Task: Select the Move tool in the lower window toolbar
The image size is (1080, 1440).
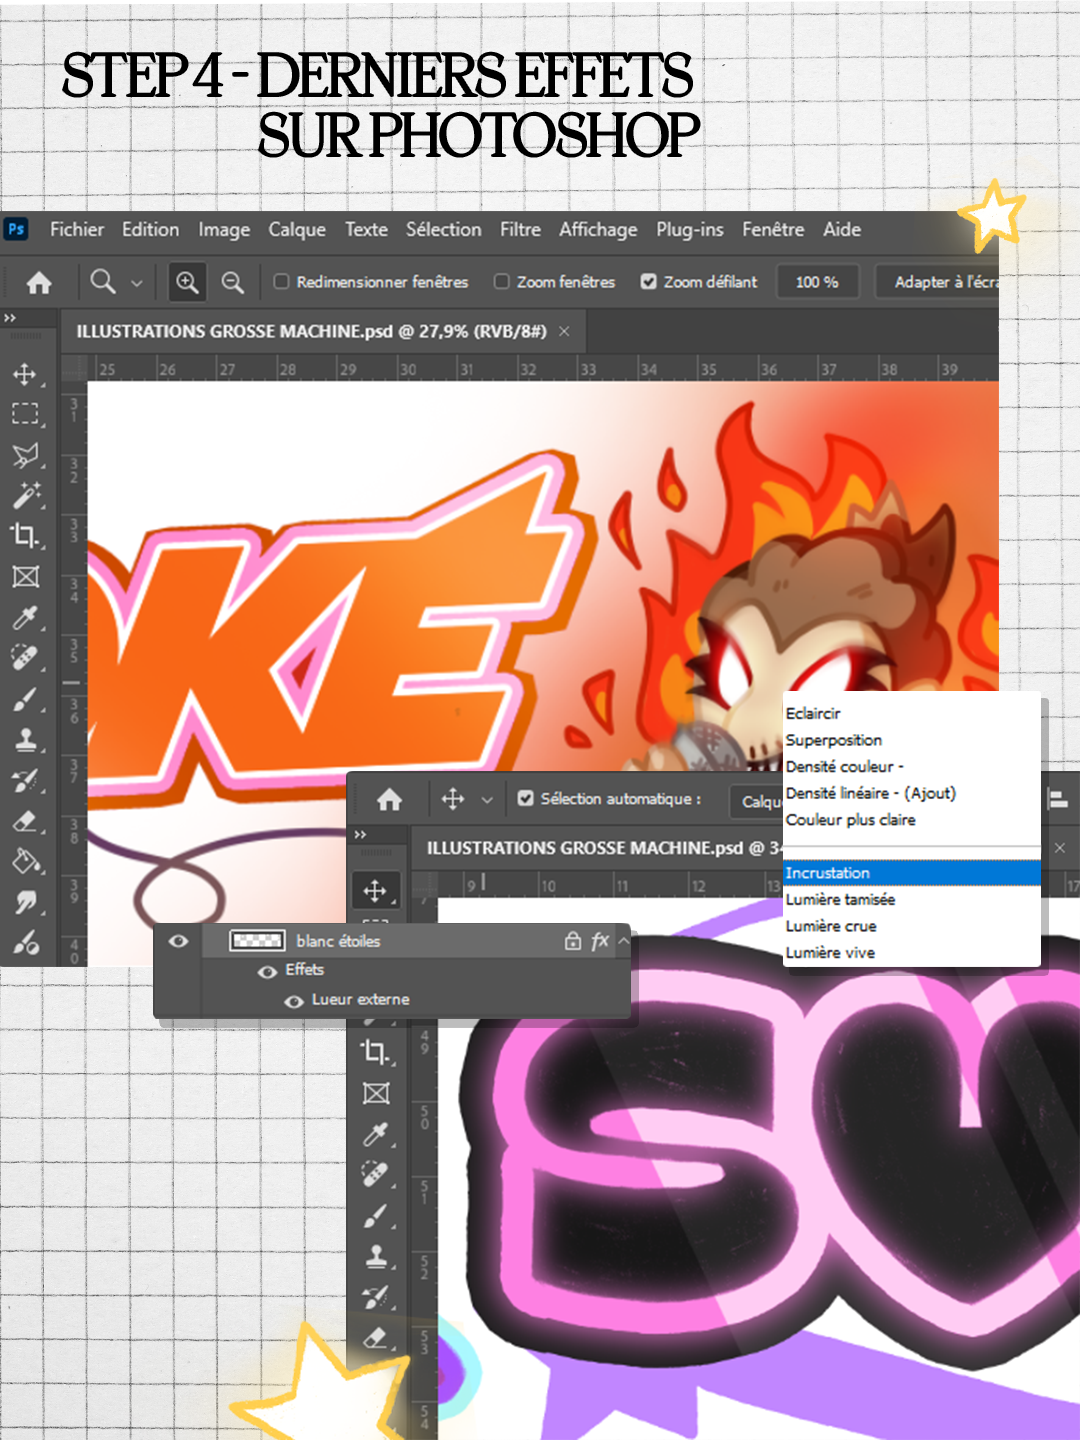Action: pyautogui.click(x=375, y=890)
